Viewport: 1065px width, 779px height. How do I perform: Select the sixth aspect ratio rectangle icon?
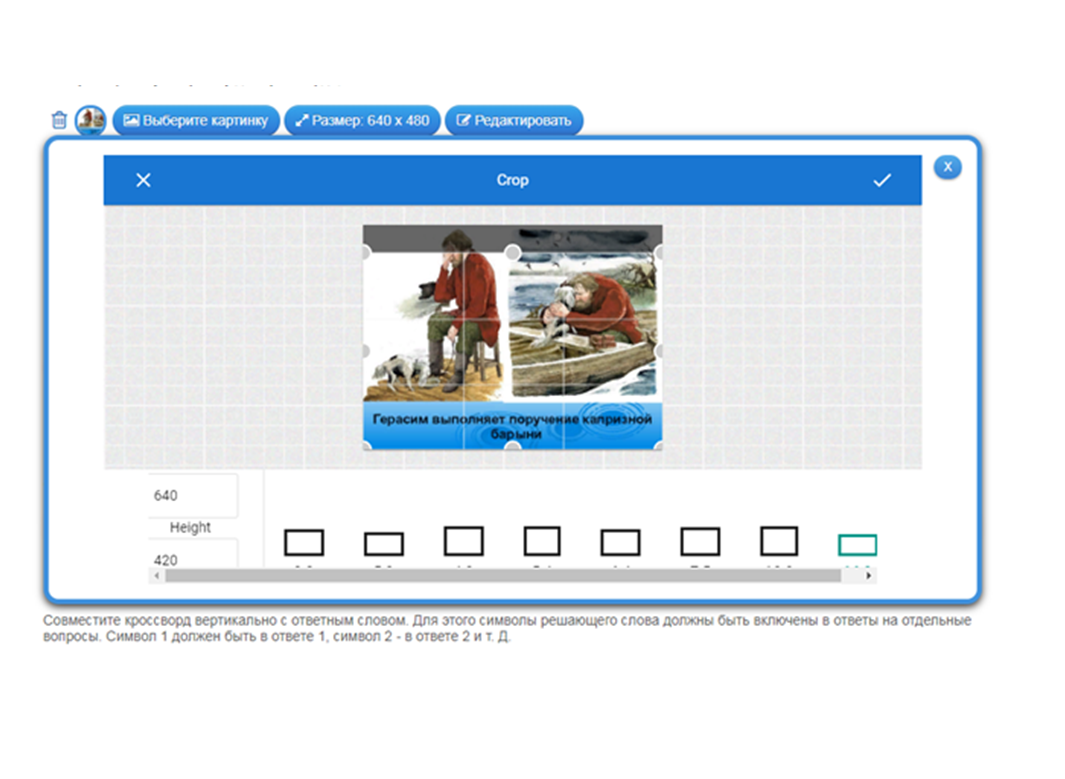(700, 542)
